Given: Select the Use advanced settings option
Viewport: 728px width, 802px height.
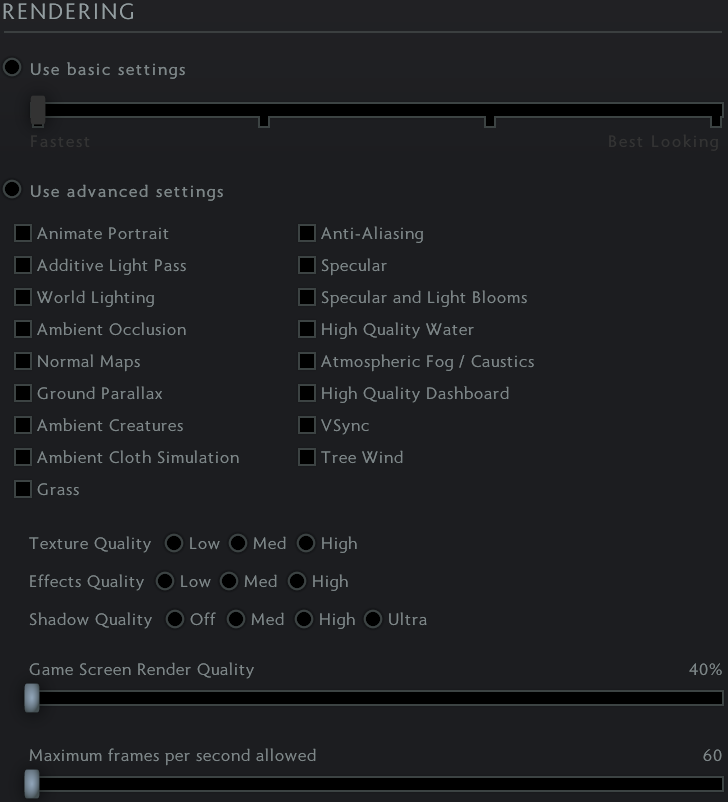Looking at the screenshot, I should (12, 190).
